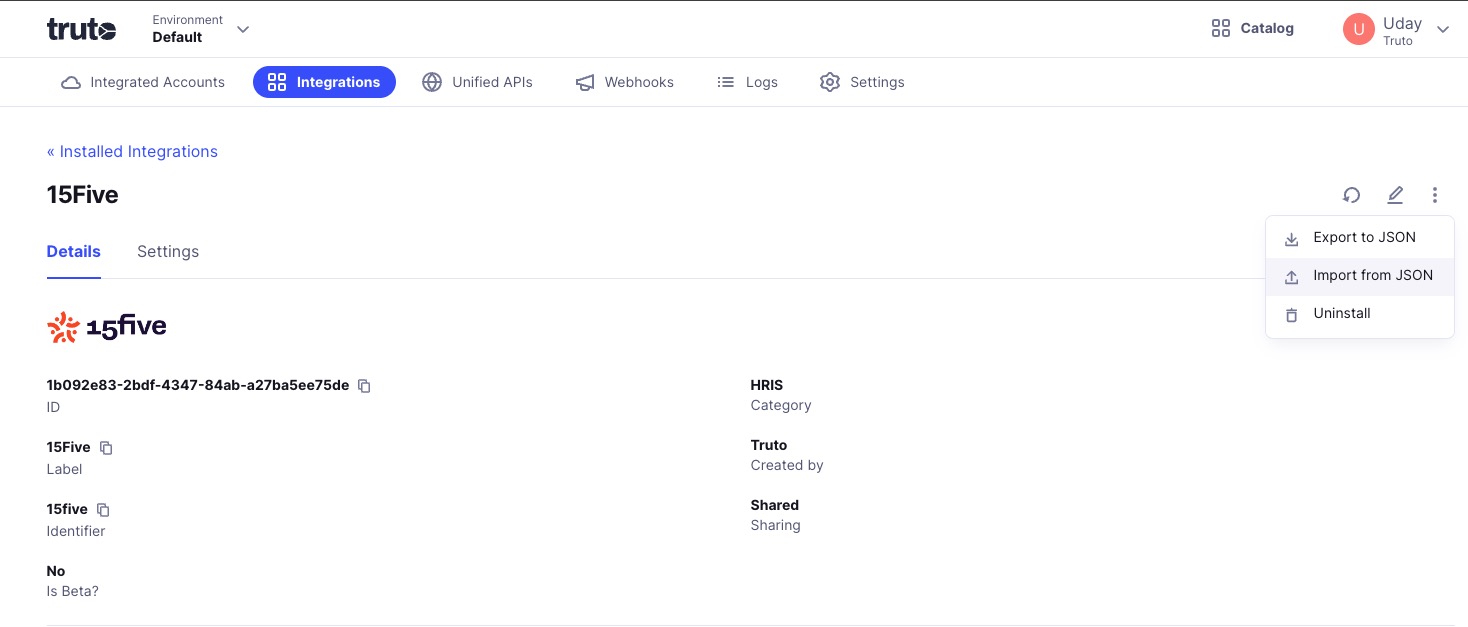
Task: Click the 15Five page heading
Action: pyautogui.click(x=83, y=194)
